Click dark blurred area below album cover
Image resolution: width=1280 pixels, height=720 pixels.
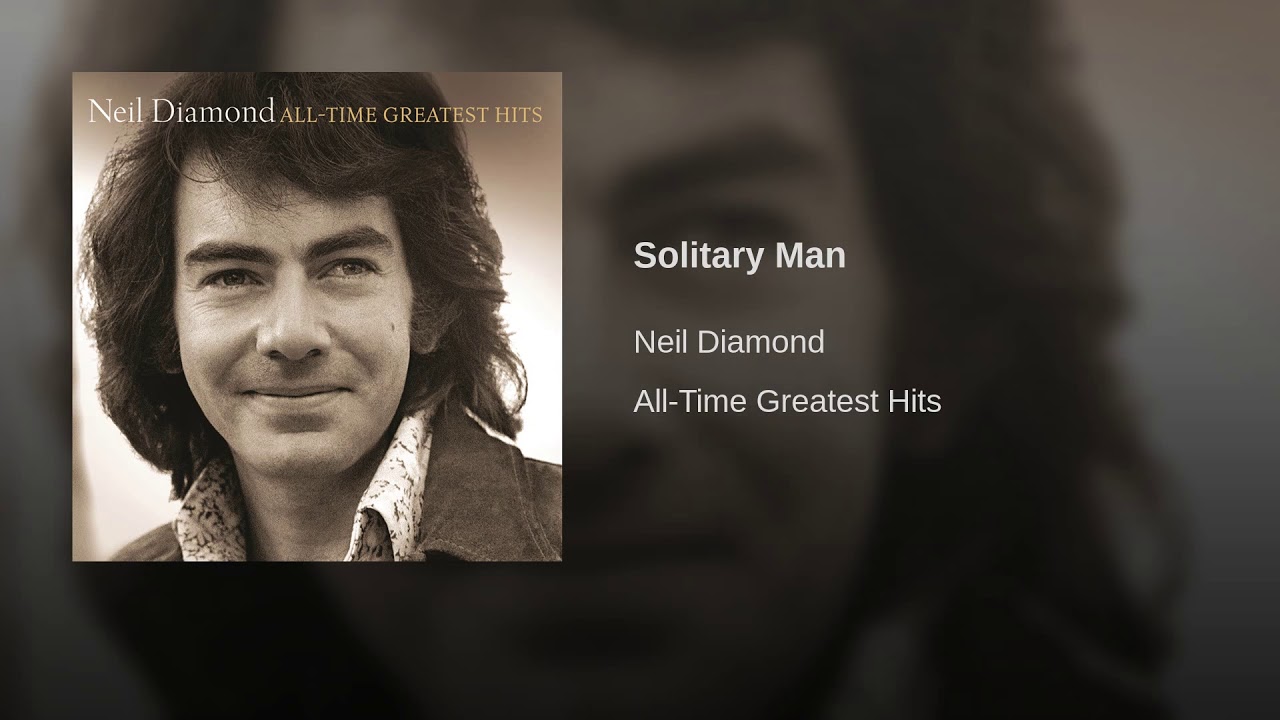(x=317, y=640)
